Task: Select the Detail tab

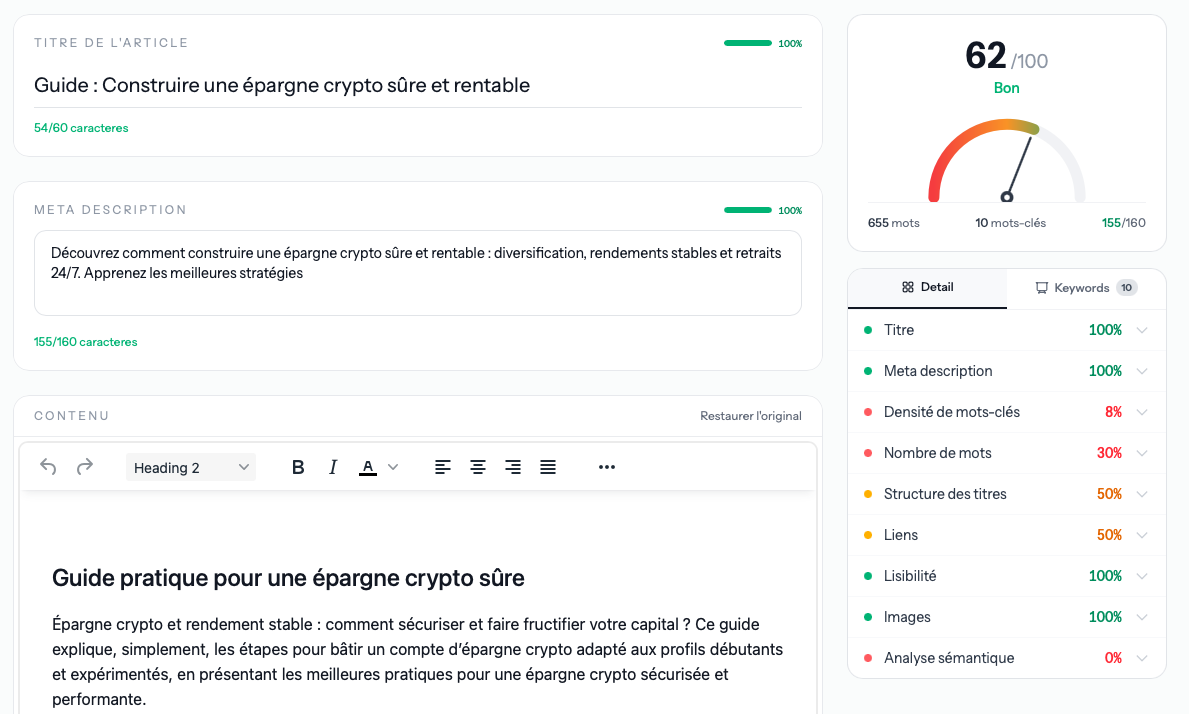Action: pos(927,287)
